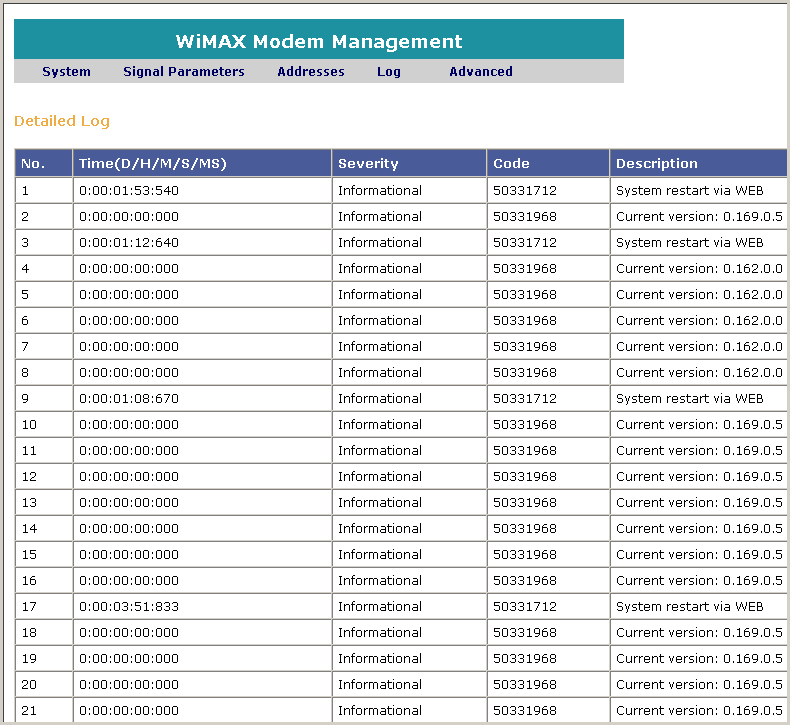Select code 50331712 in log row 17
Image resolution: width=790 pixels, height=725 pixels.
pyautogui.click(x=525, y=606)
